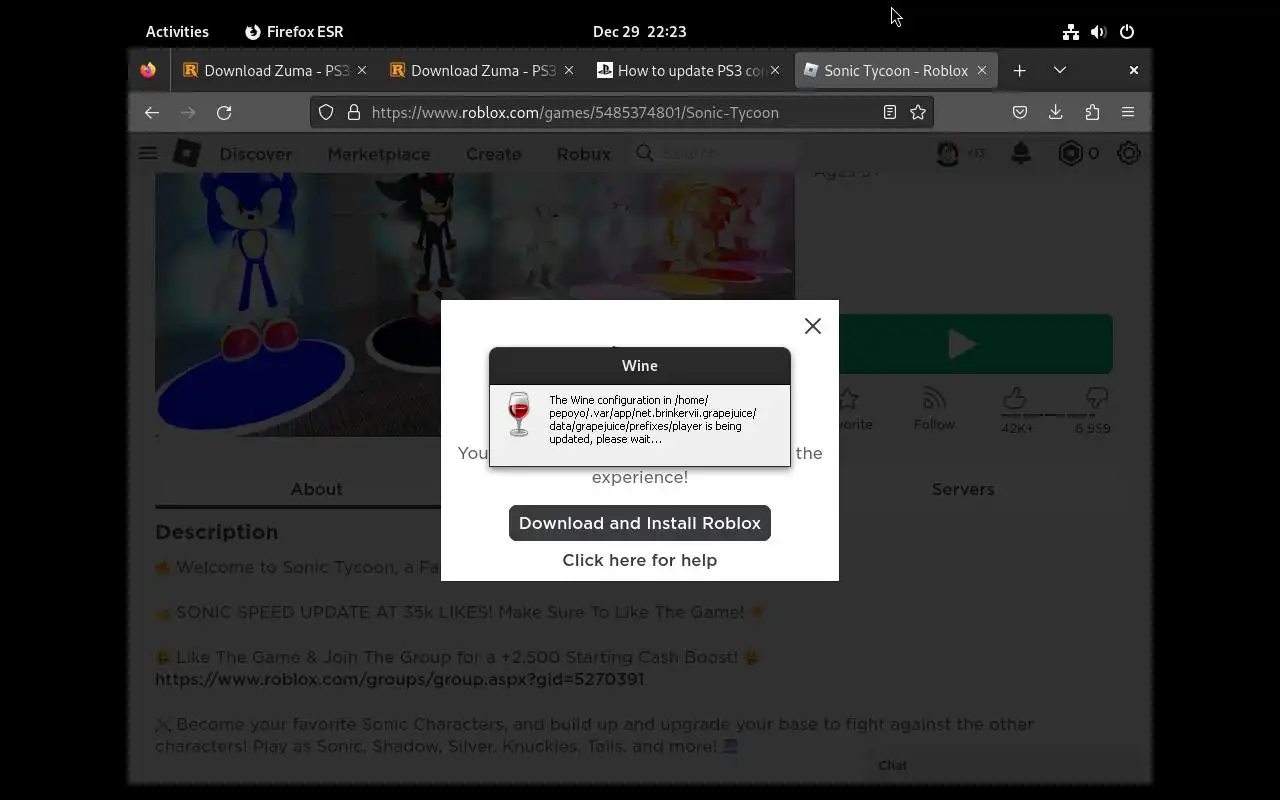The width and height of the screenshot is (1280, 800).
Task: Click Download and Install Roblox button
Action: tap(640, 523)
